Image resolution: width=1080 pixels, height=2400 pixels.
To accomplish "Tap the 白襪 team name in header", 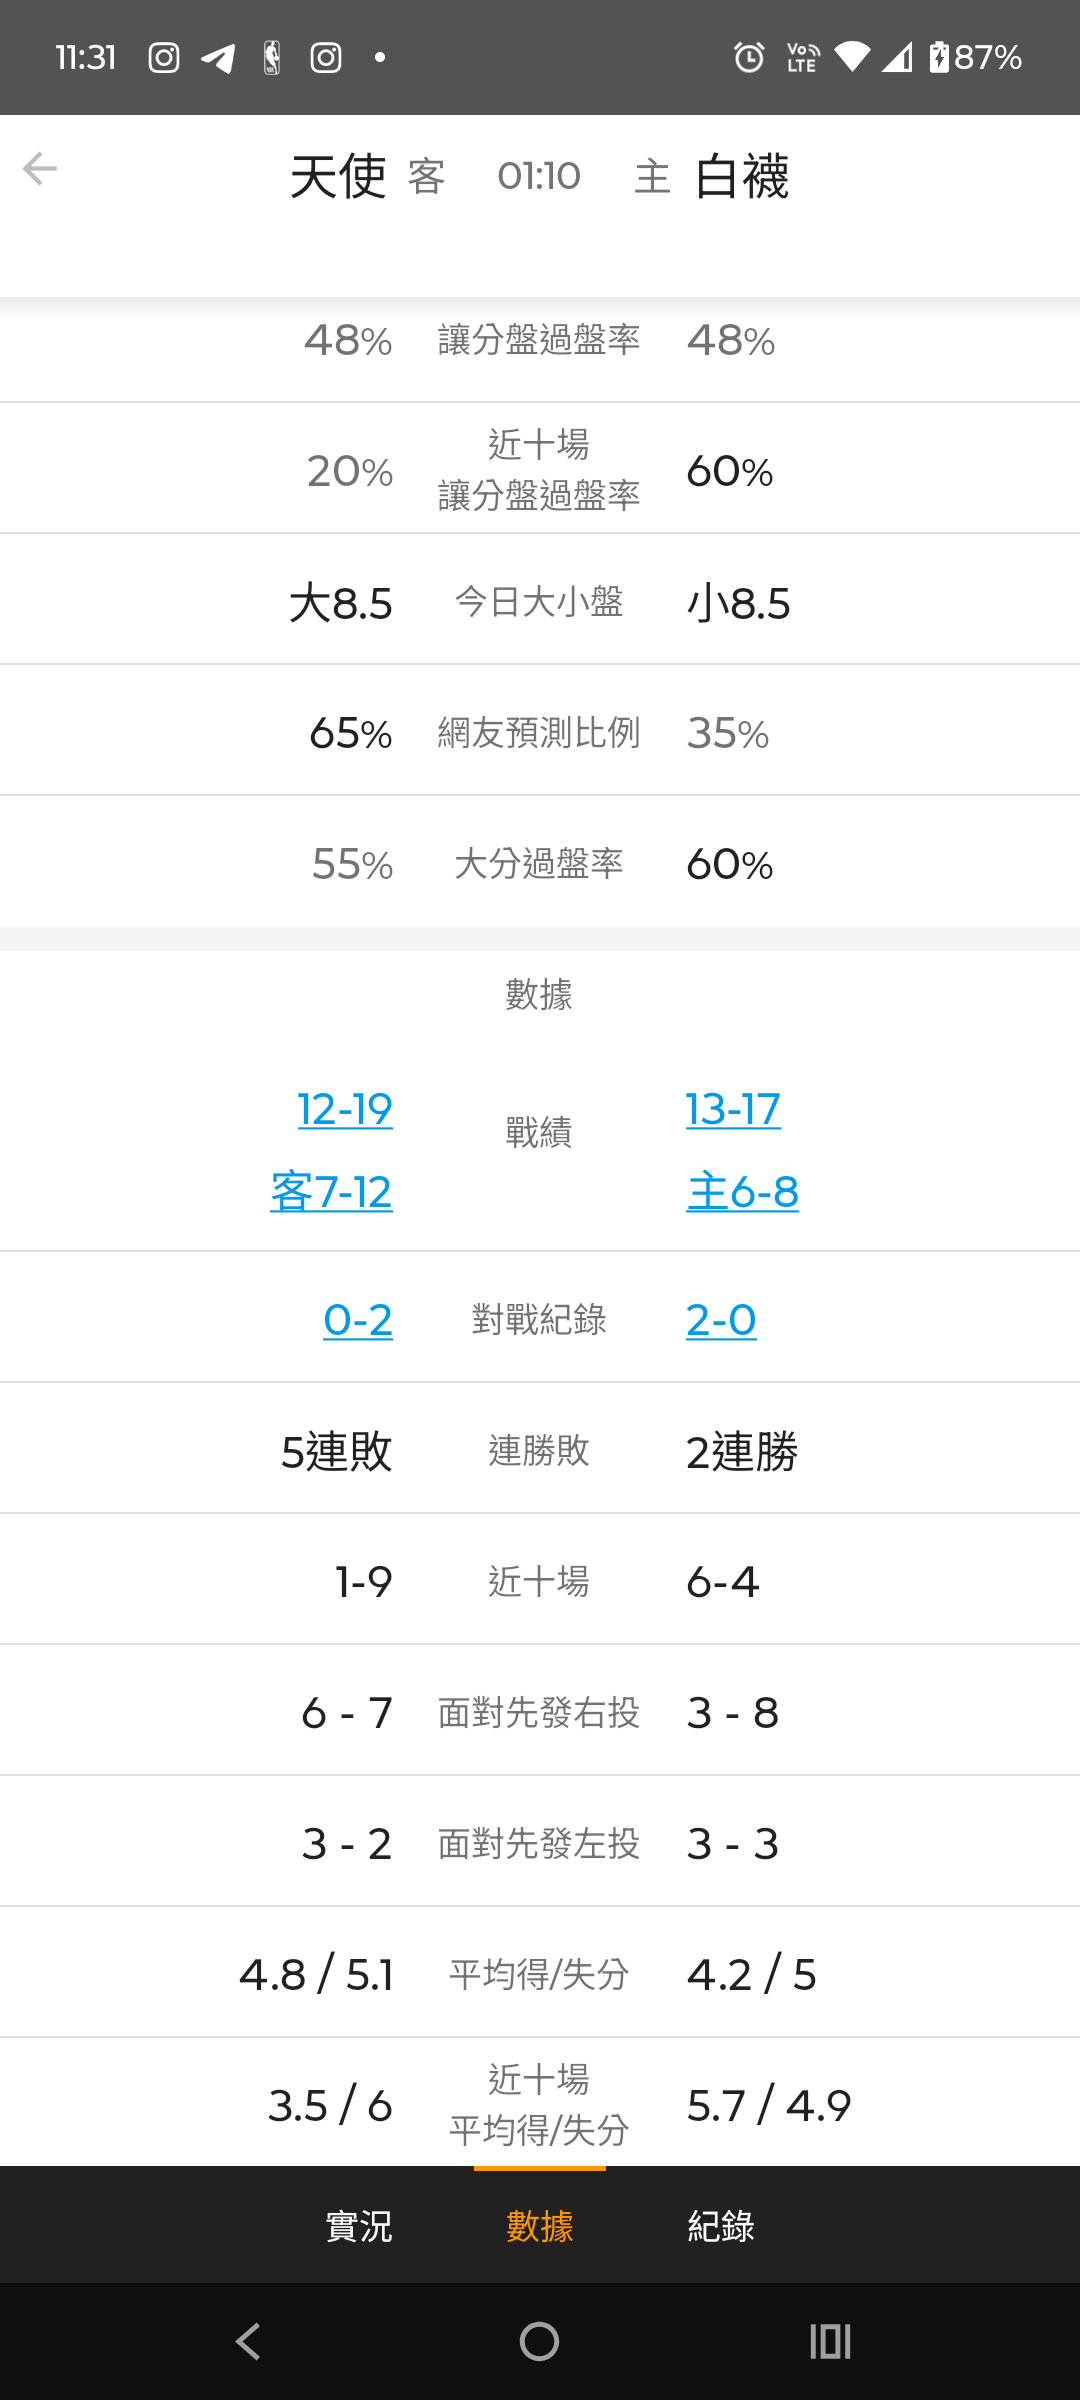I will tap(742, 177).
